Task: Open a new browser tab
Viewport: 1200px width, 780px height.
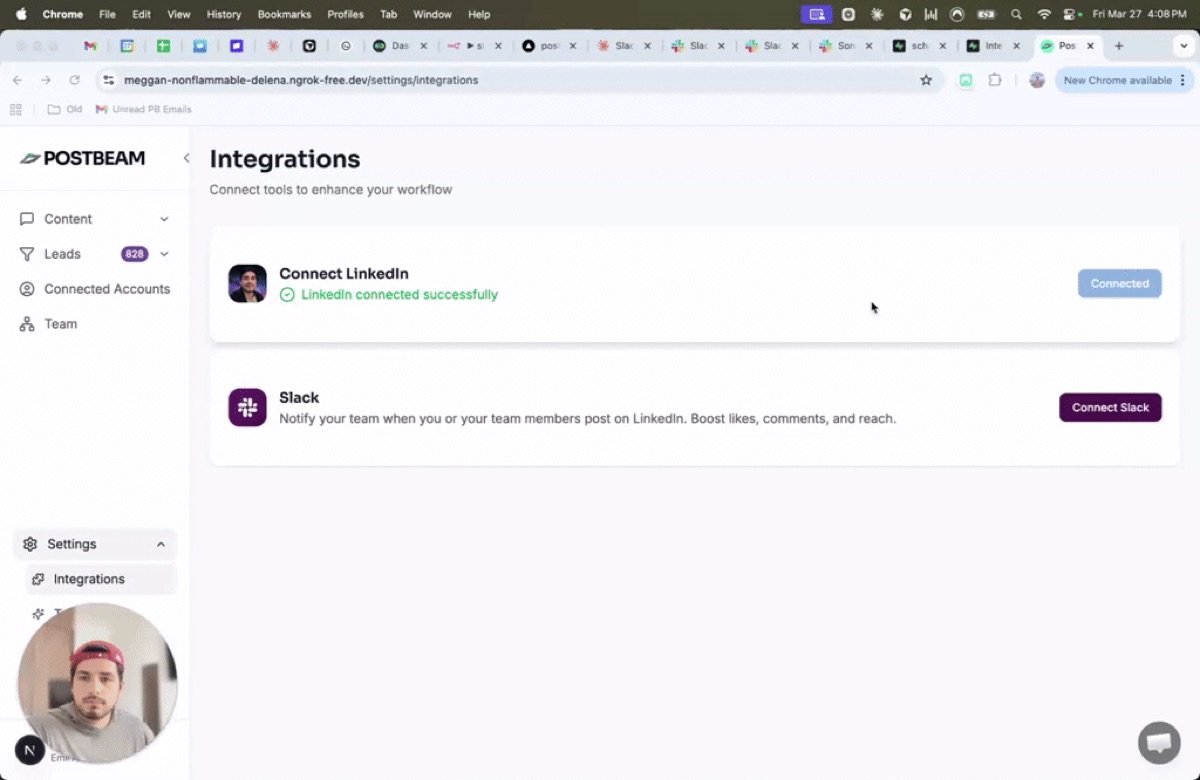Action: [x=1119, y=46]
